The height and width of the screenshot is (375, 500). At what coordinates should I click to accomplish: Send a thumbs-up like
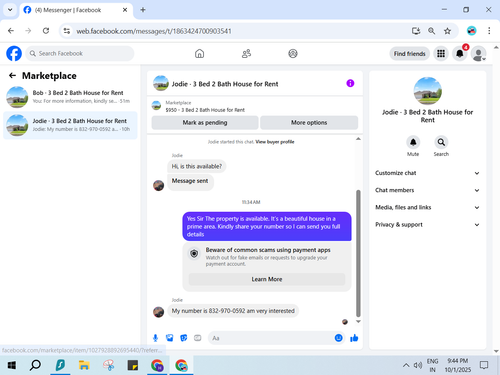[354, 338]
